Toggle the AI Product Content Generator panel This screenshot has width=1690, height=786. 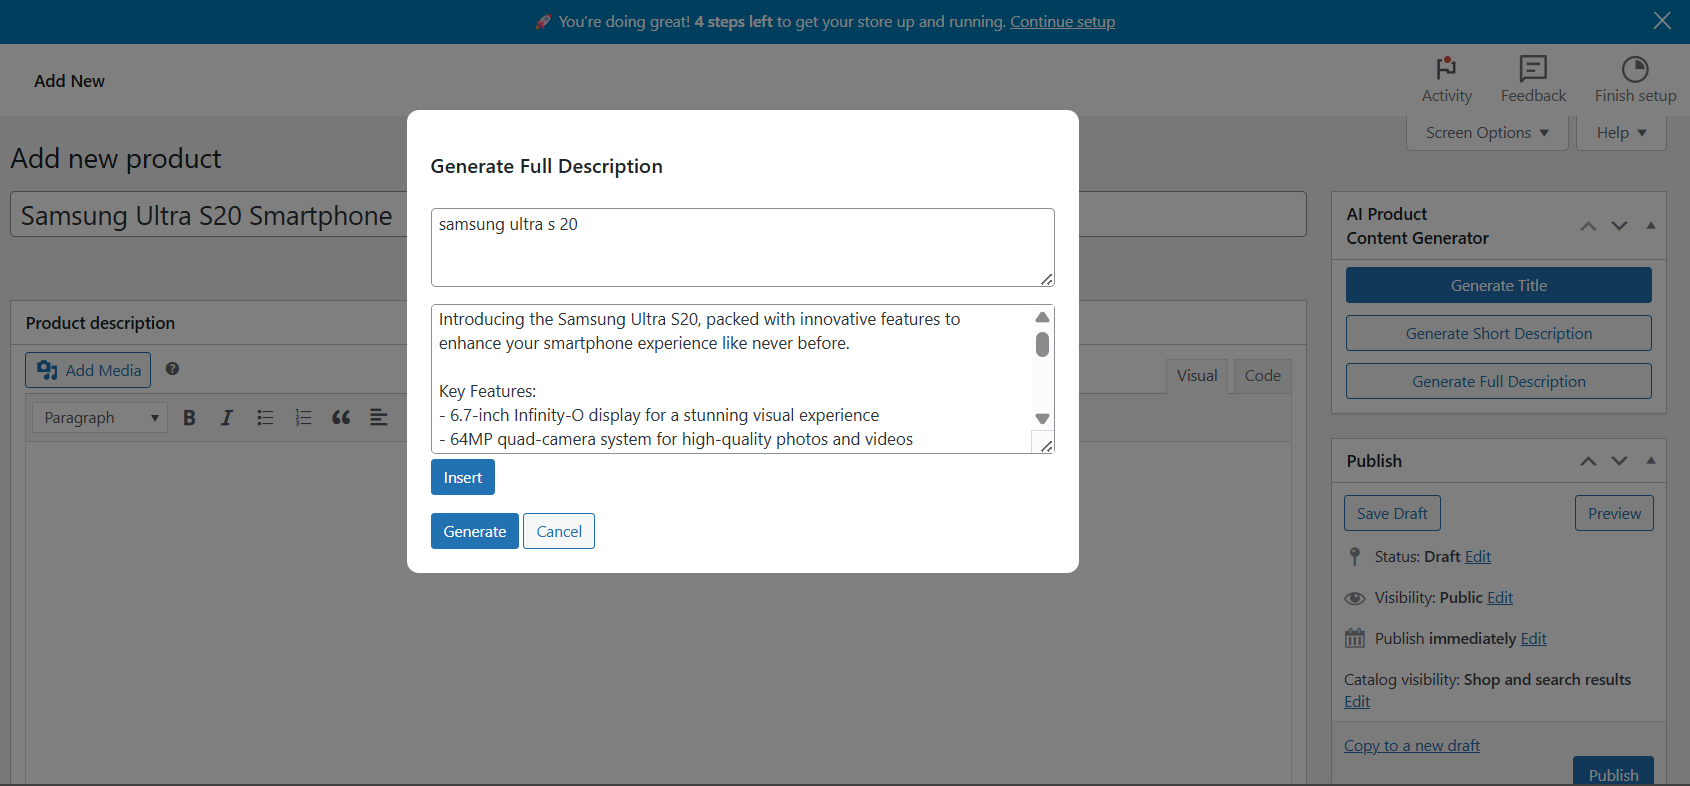tap(1650, 226)
